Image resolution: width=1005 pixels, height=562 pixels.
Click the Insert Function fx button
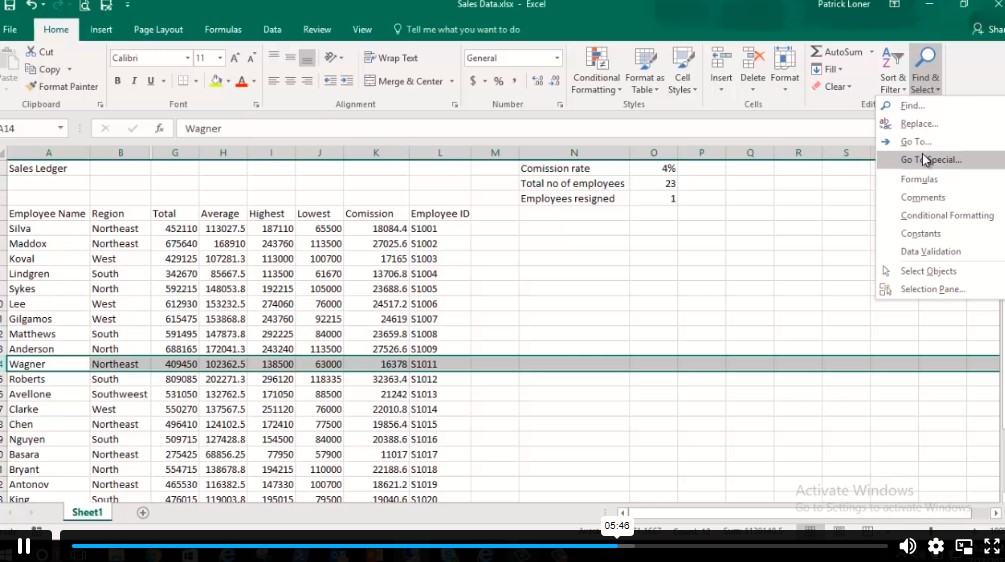tap(159, 128)
